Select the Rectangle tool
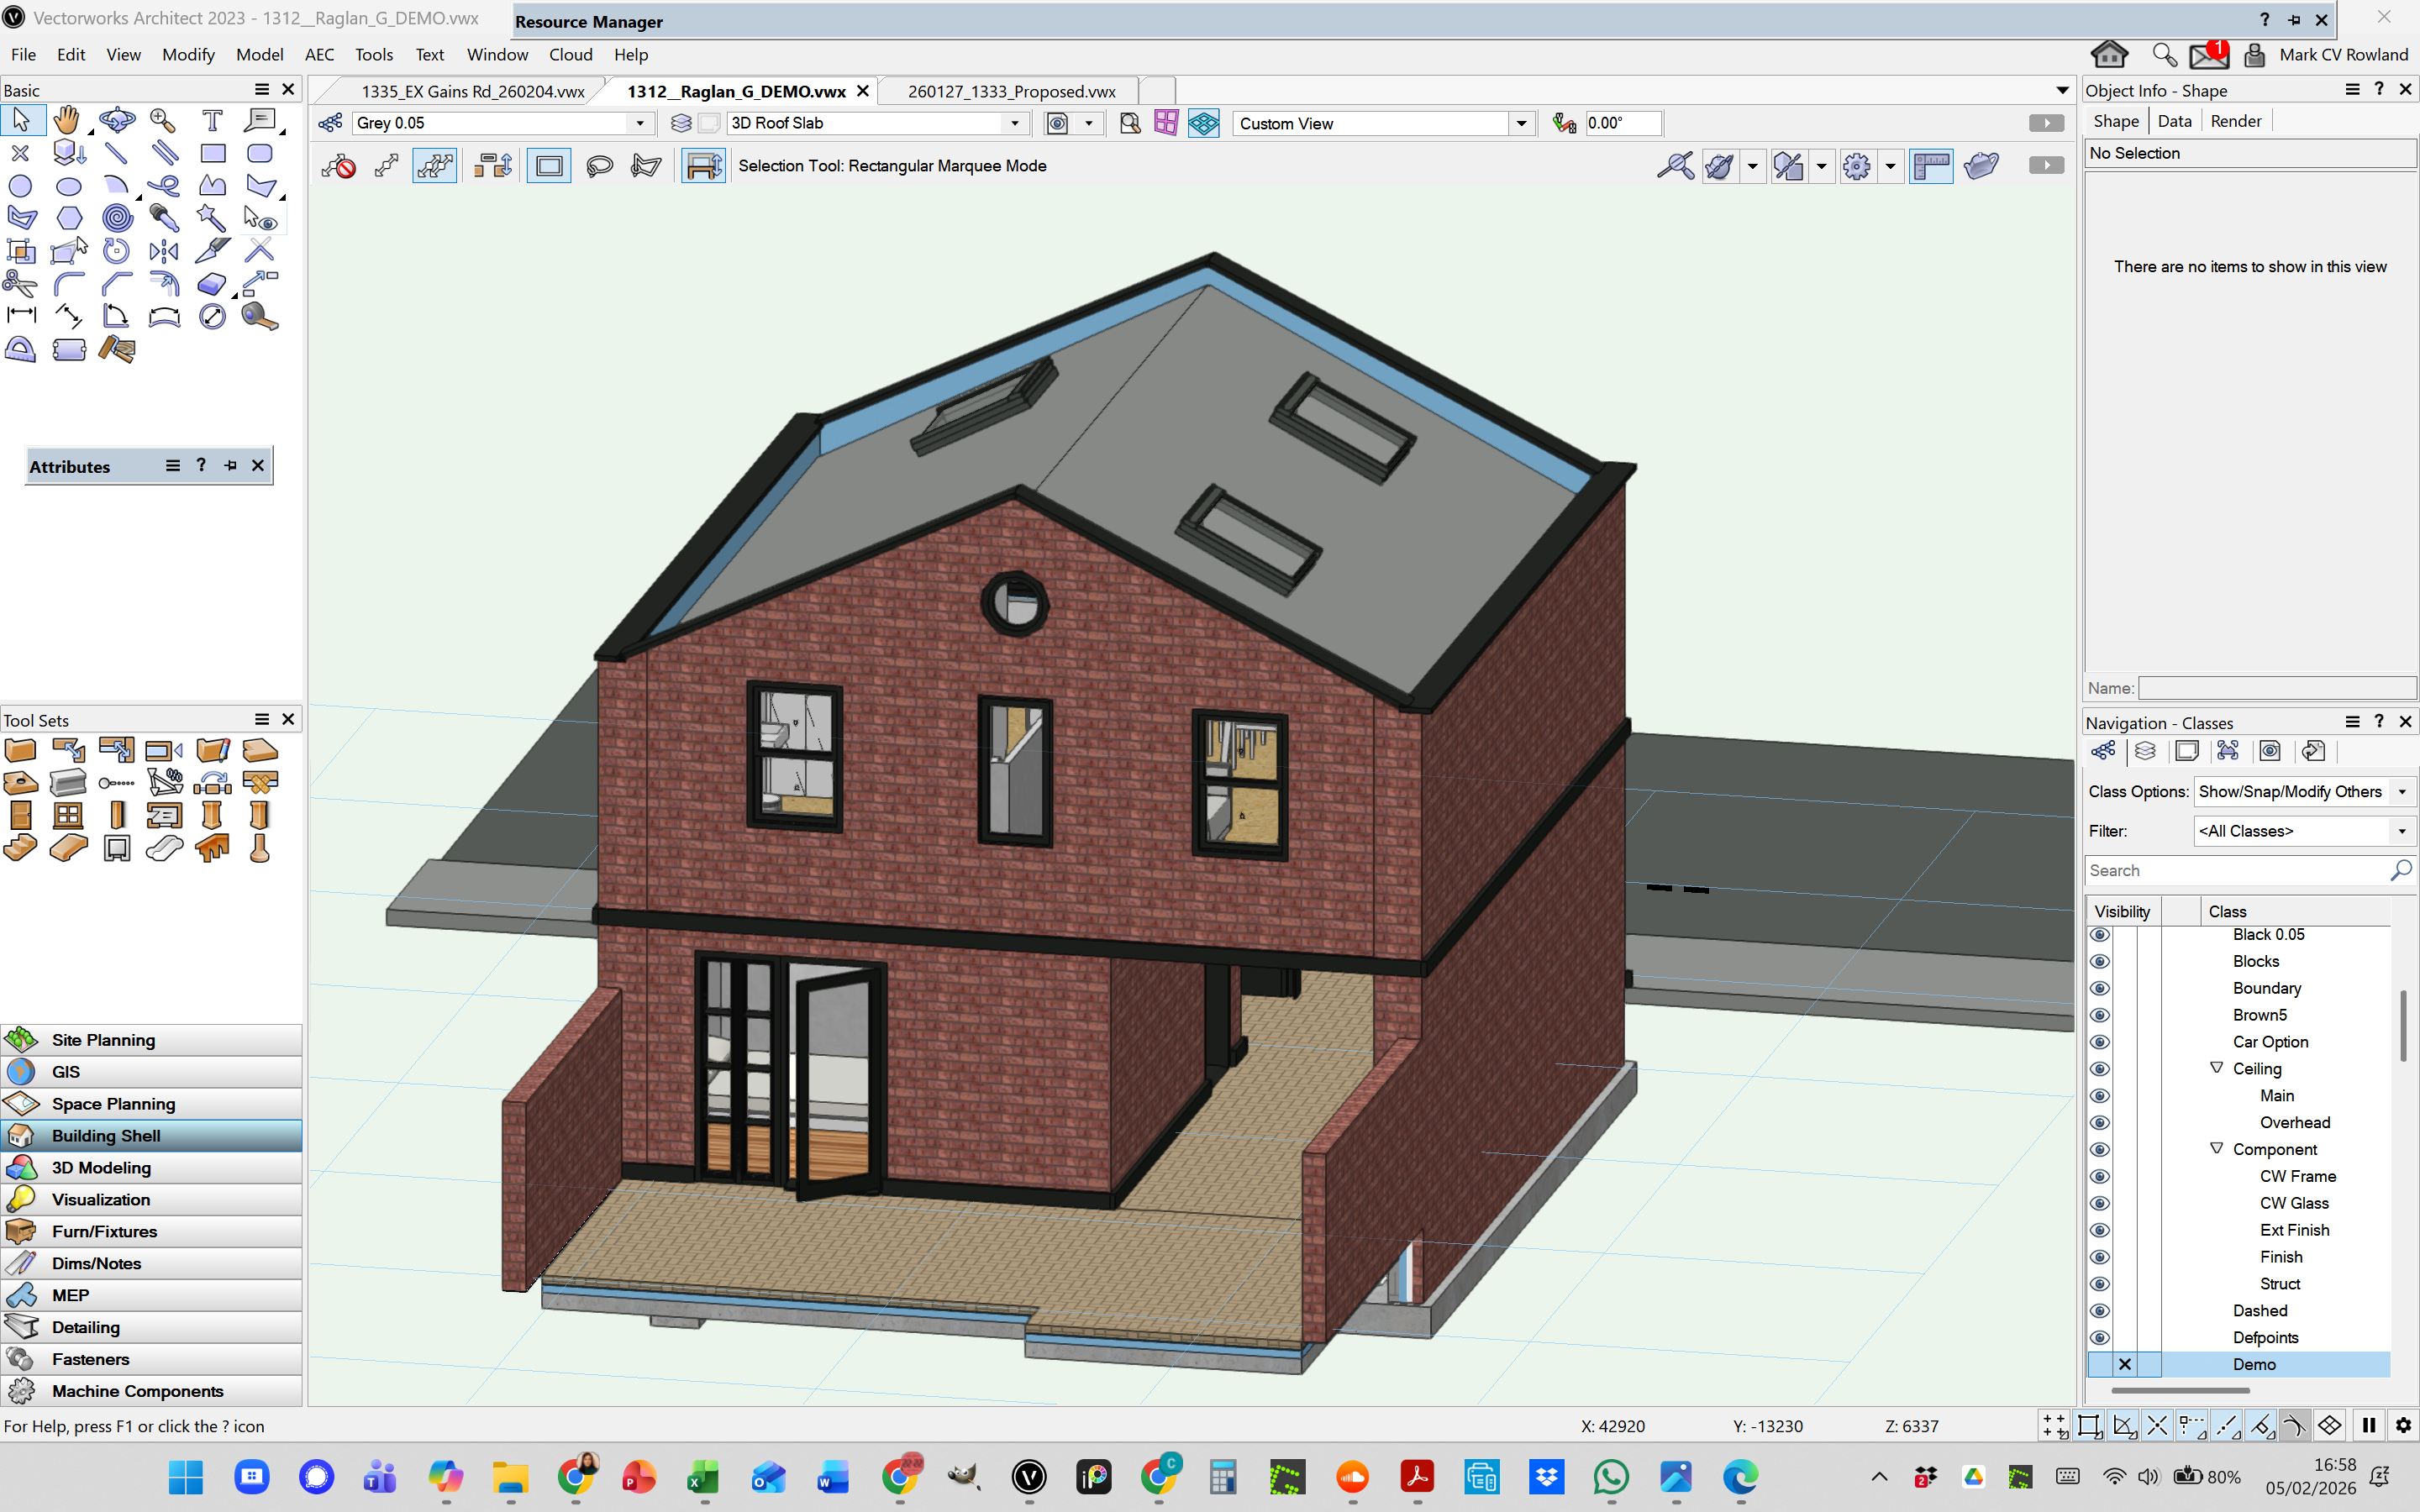Image resolution: width=2420 pixels, height=1512 pixels. [212, 153]
